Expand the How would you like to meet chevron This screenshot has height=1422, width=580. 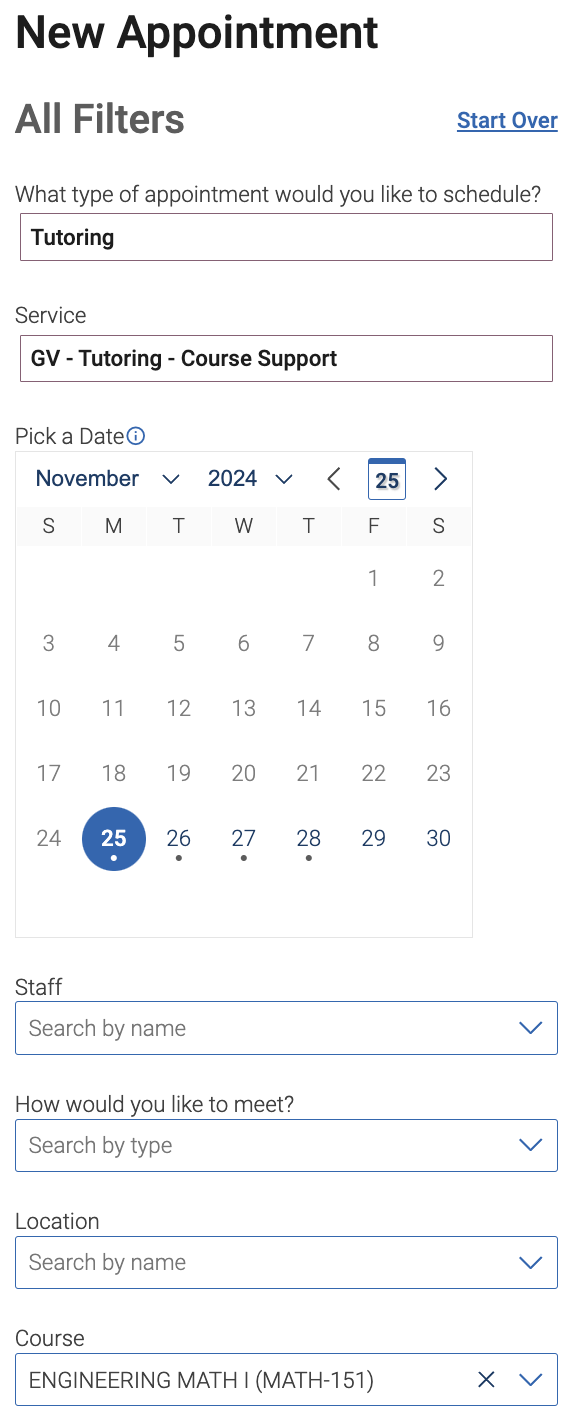[x=531, y=1145]
